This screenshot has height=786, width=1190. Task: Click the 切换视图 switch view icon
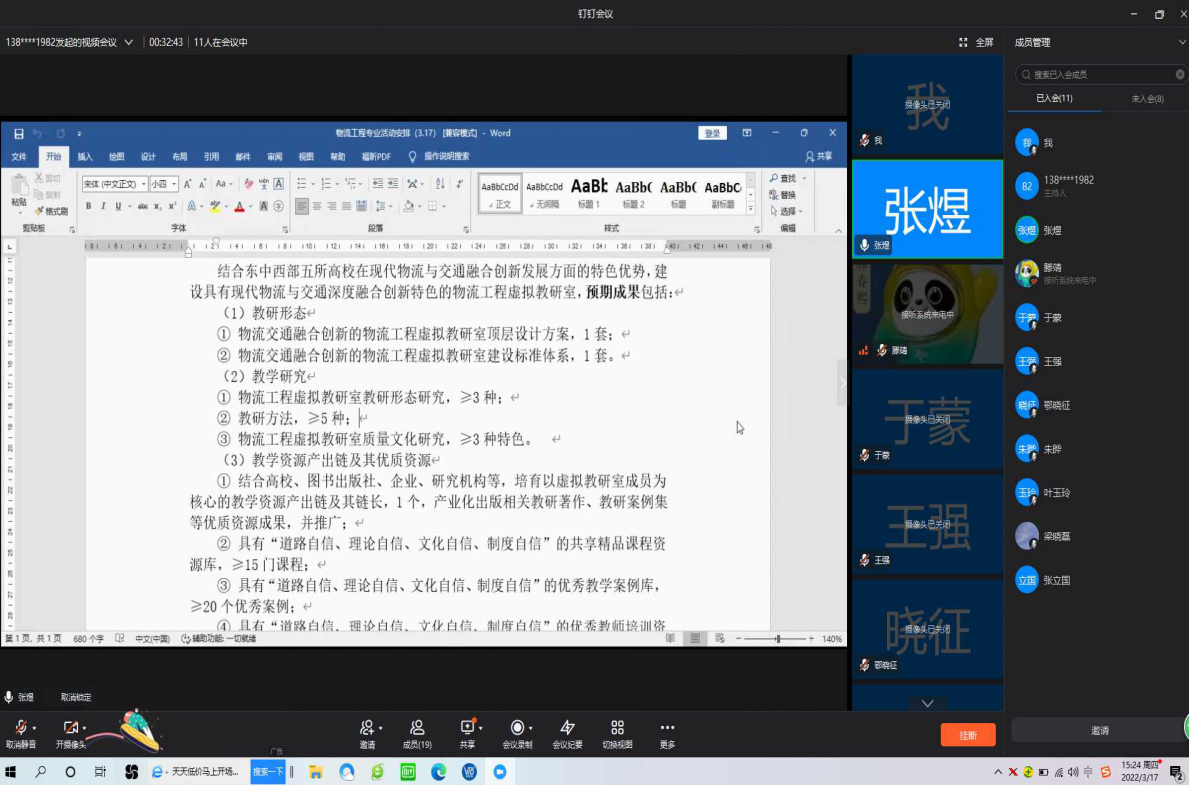(x=617, y=728)
